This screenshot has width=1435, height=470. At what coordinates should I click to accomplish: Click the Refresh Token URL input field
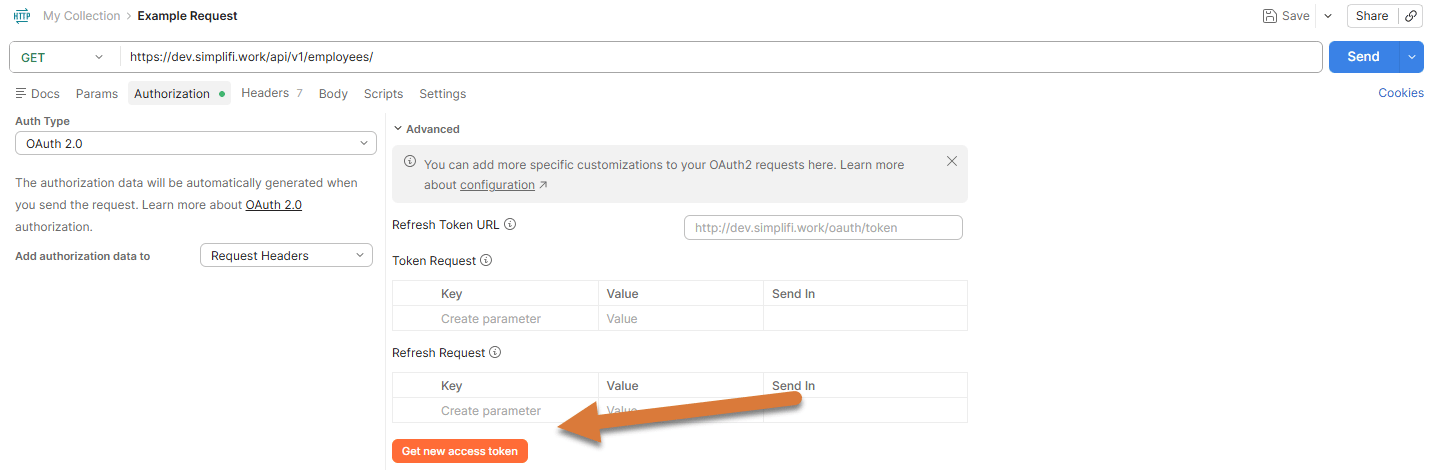[823, 227]
